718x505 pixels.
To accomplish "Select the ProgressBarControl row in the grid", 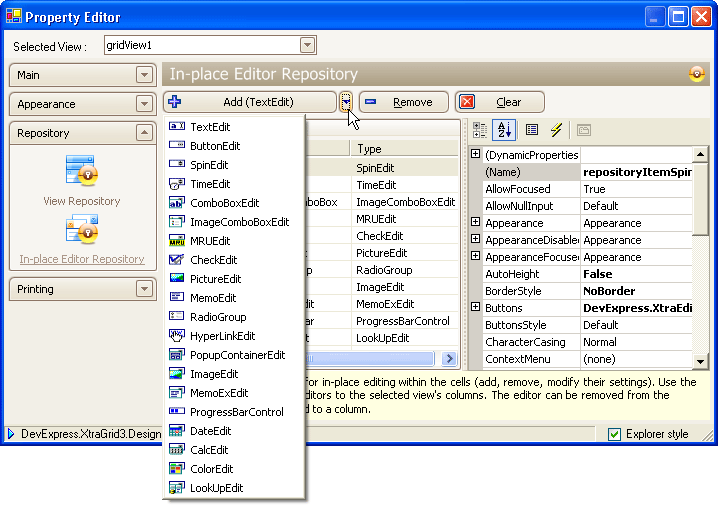I will pos(382,320).
